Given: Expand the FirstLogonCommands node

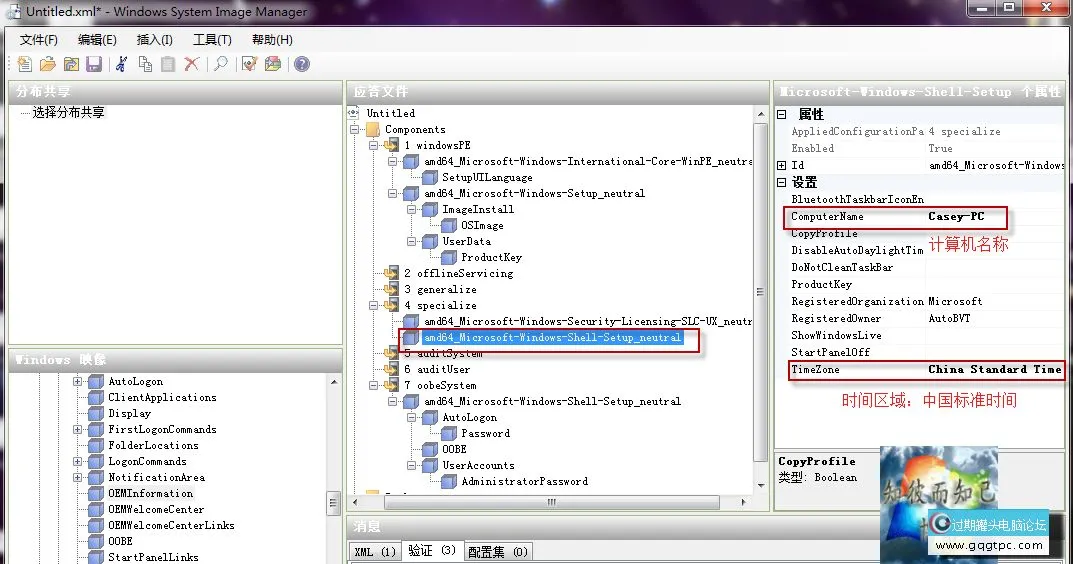Looking at the screenshot, I should (x=78, y=430).
